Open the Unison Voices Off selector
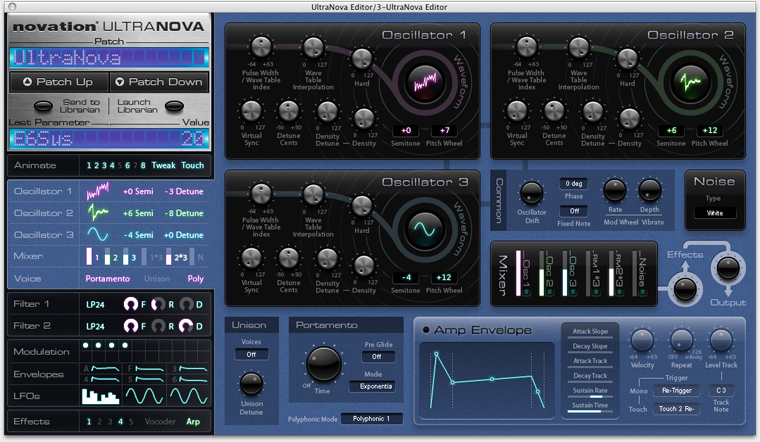The height and width of the screenshot is (442, 760). pyautogui.click(x=251, y=354)
